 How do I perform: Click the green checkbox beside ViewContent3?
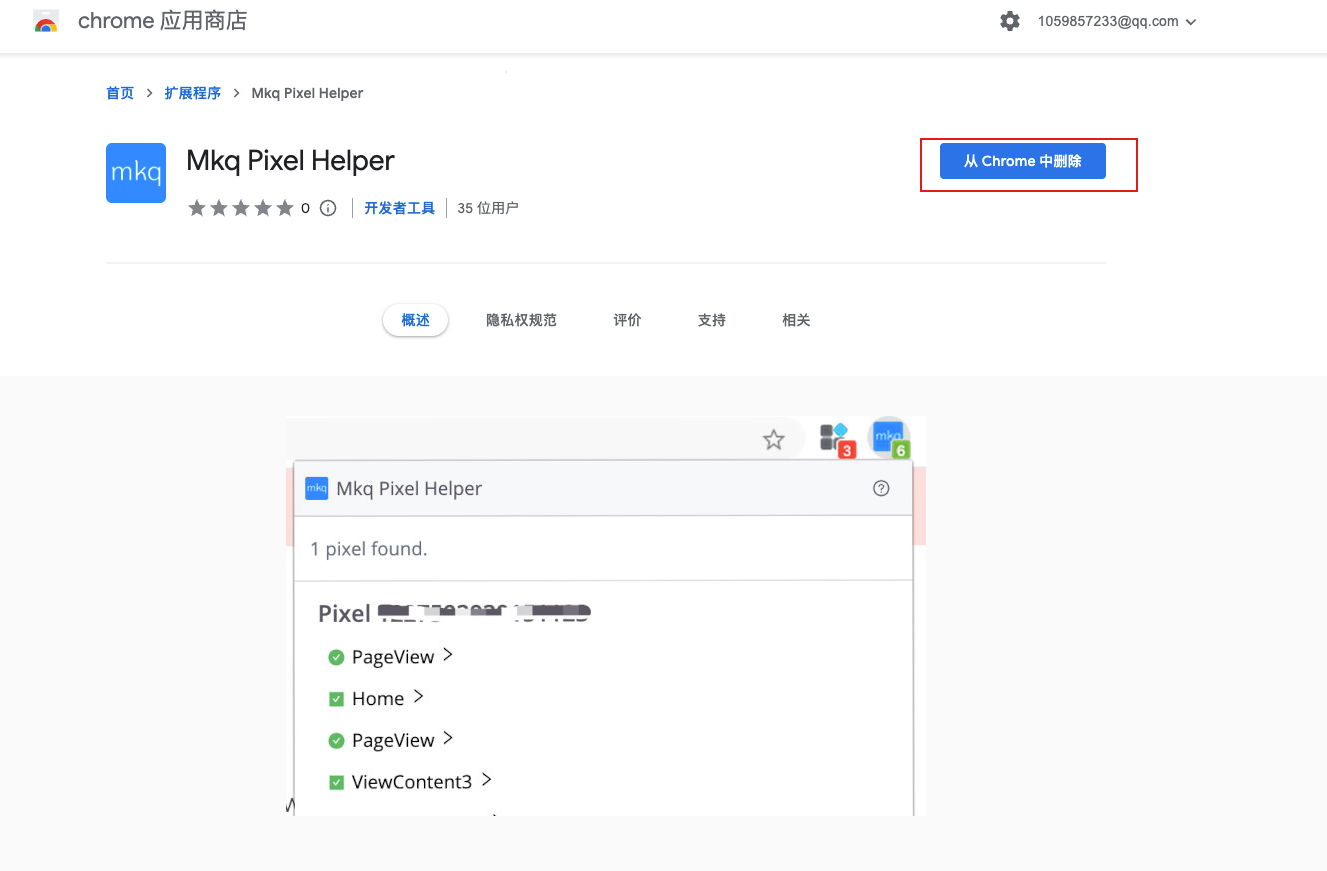coord(336,782)
